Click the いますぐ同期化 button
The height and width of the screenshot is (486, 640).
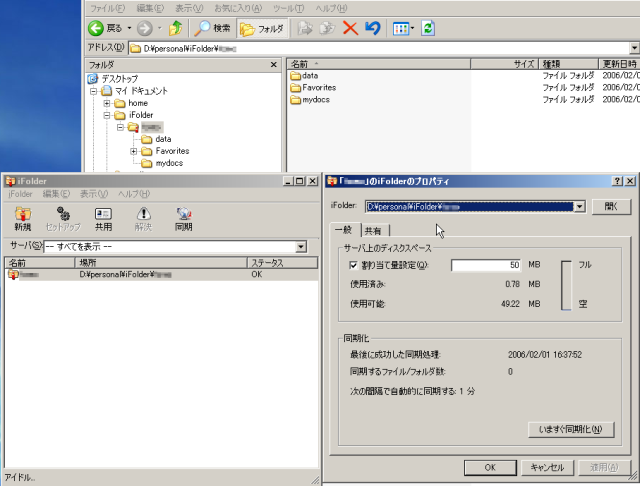click(x=569, y=429)
